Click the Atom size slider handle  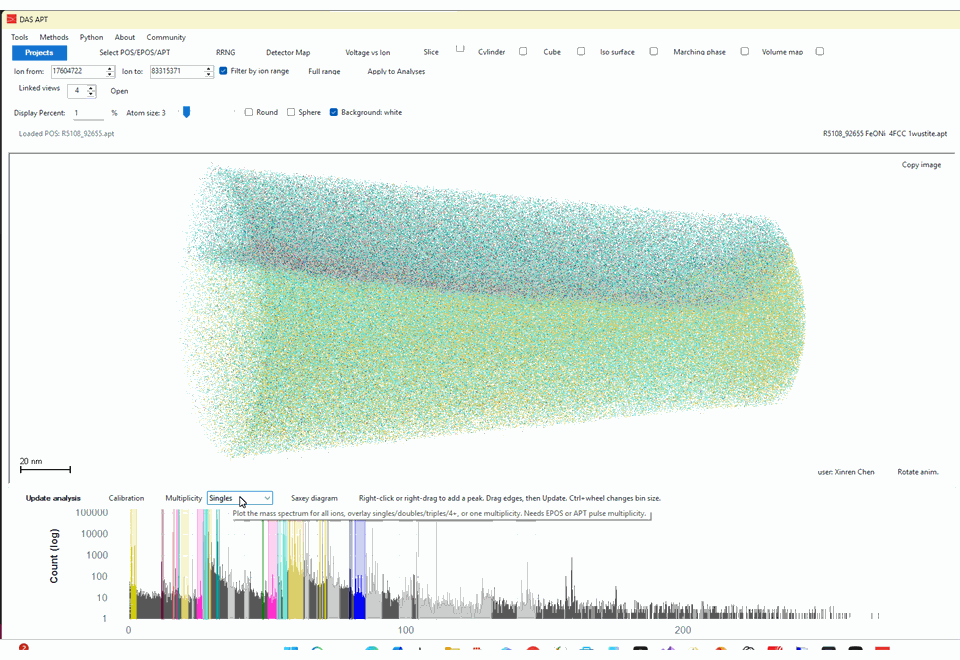click(x=187, y=112)
